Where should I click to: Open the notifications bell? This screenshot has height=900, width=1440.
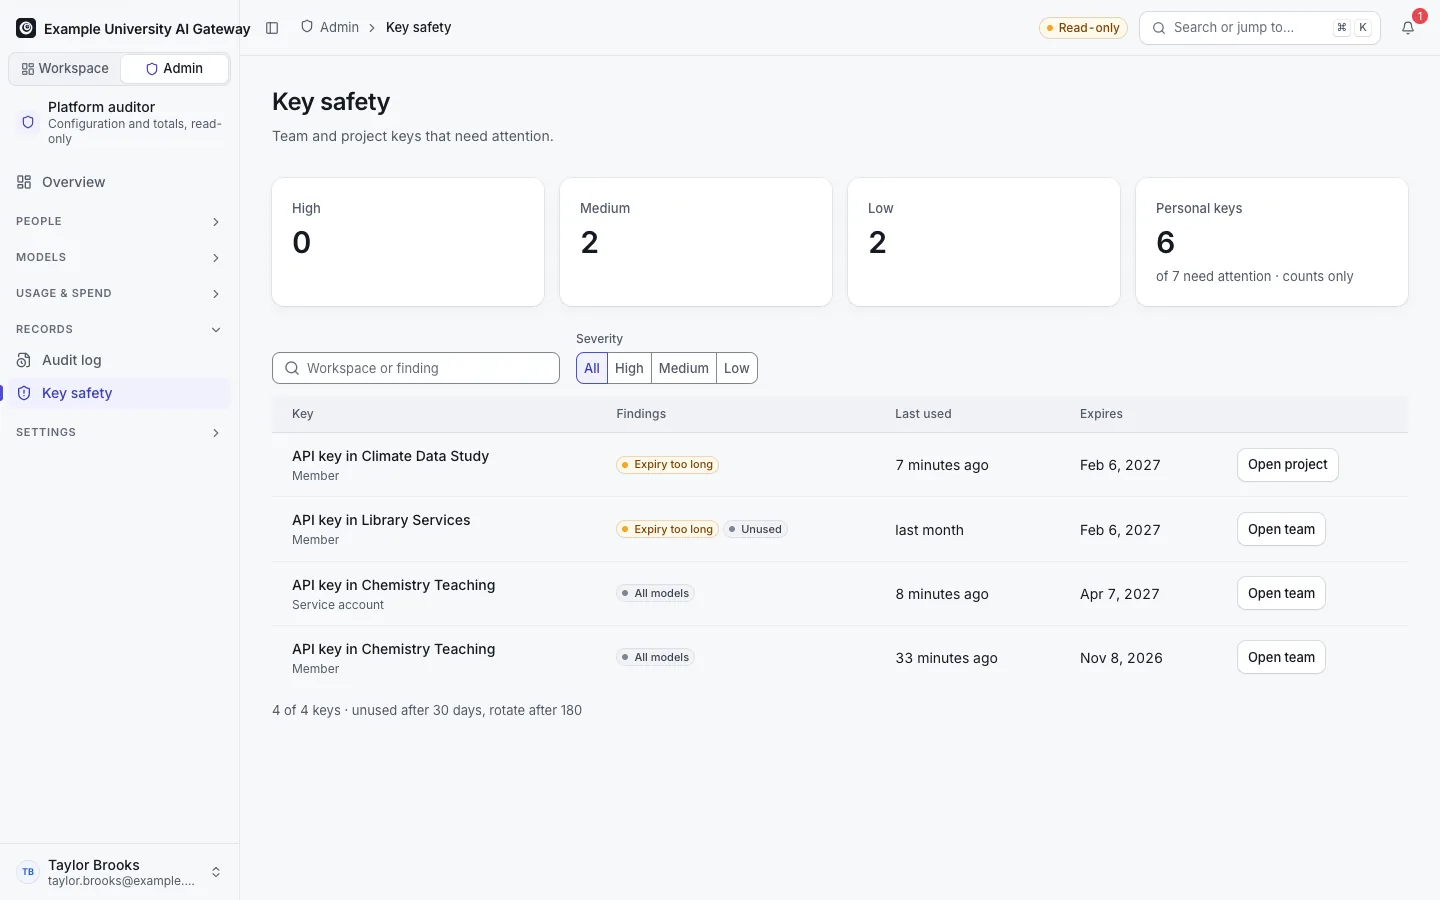(1408, 28)
